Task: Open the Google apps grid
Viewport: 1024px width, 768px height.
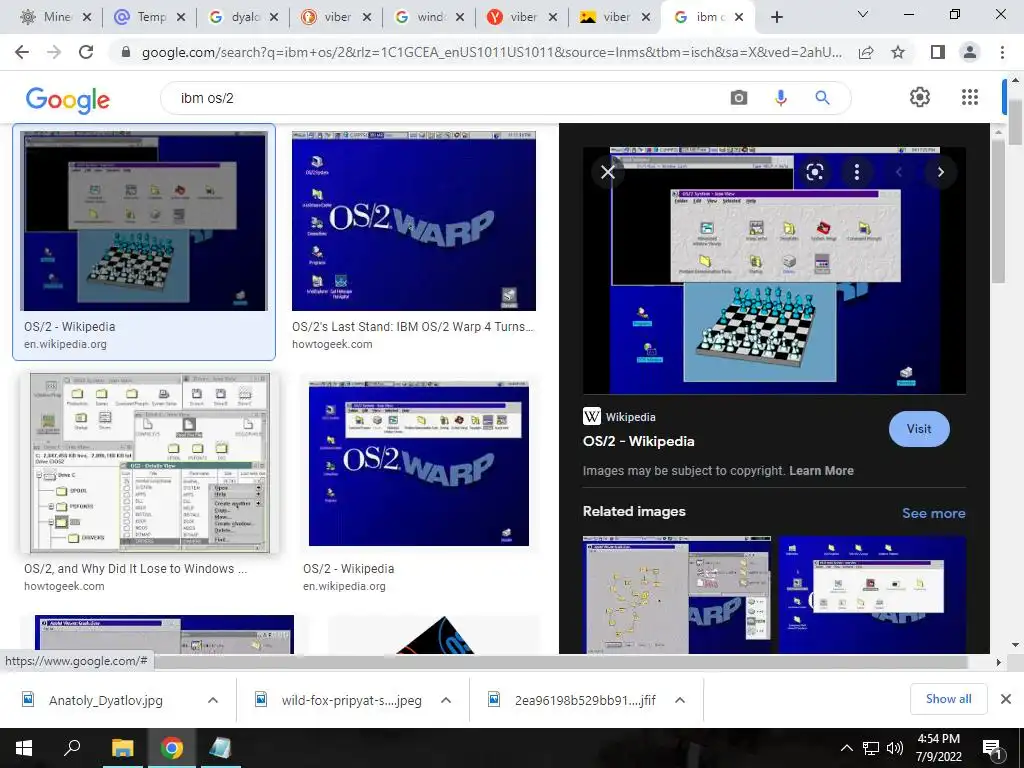Action: click(970, 97)
